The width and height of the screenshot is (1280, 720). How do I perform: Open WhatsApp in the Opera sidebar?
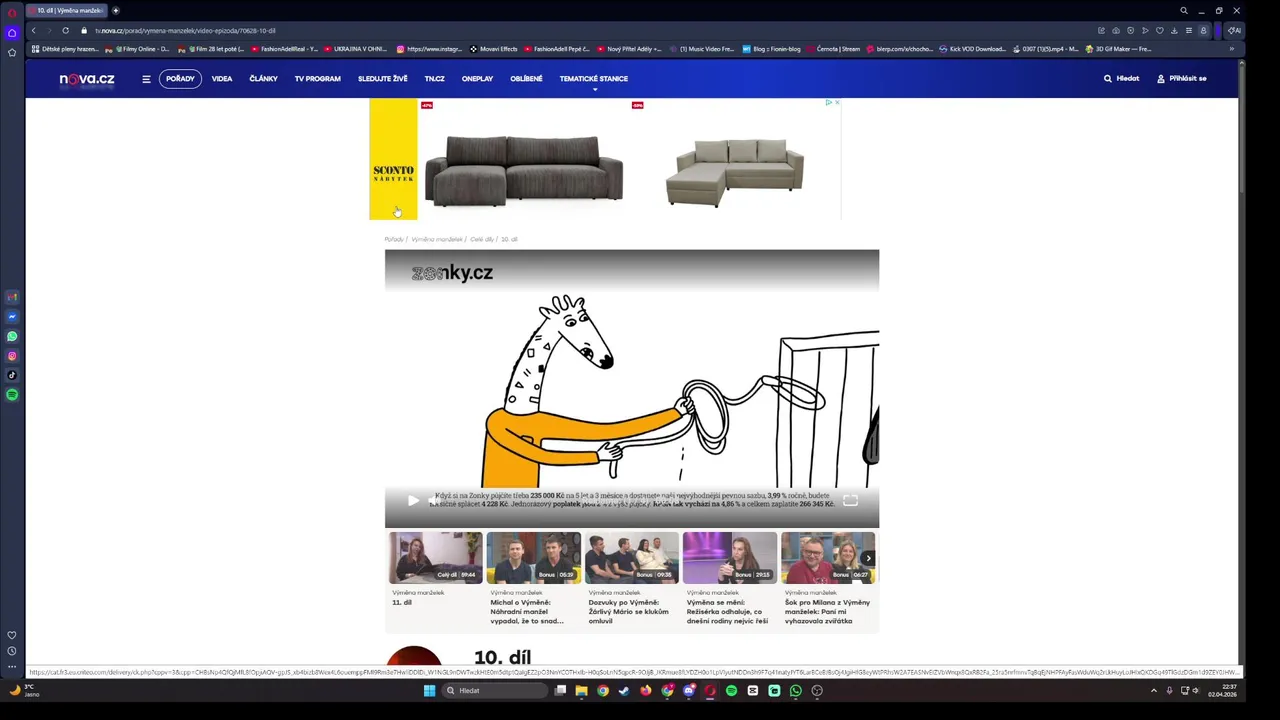12,337
